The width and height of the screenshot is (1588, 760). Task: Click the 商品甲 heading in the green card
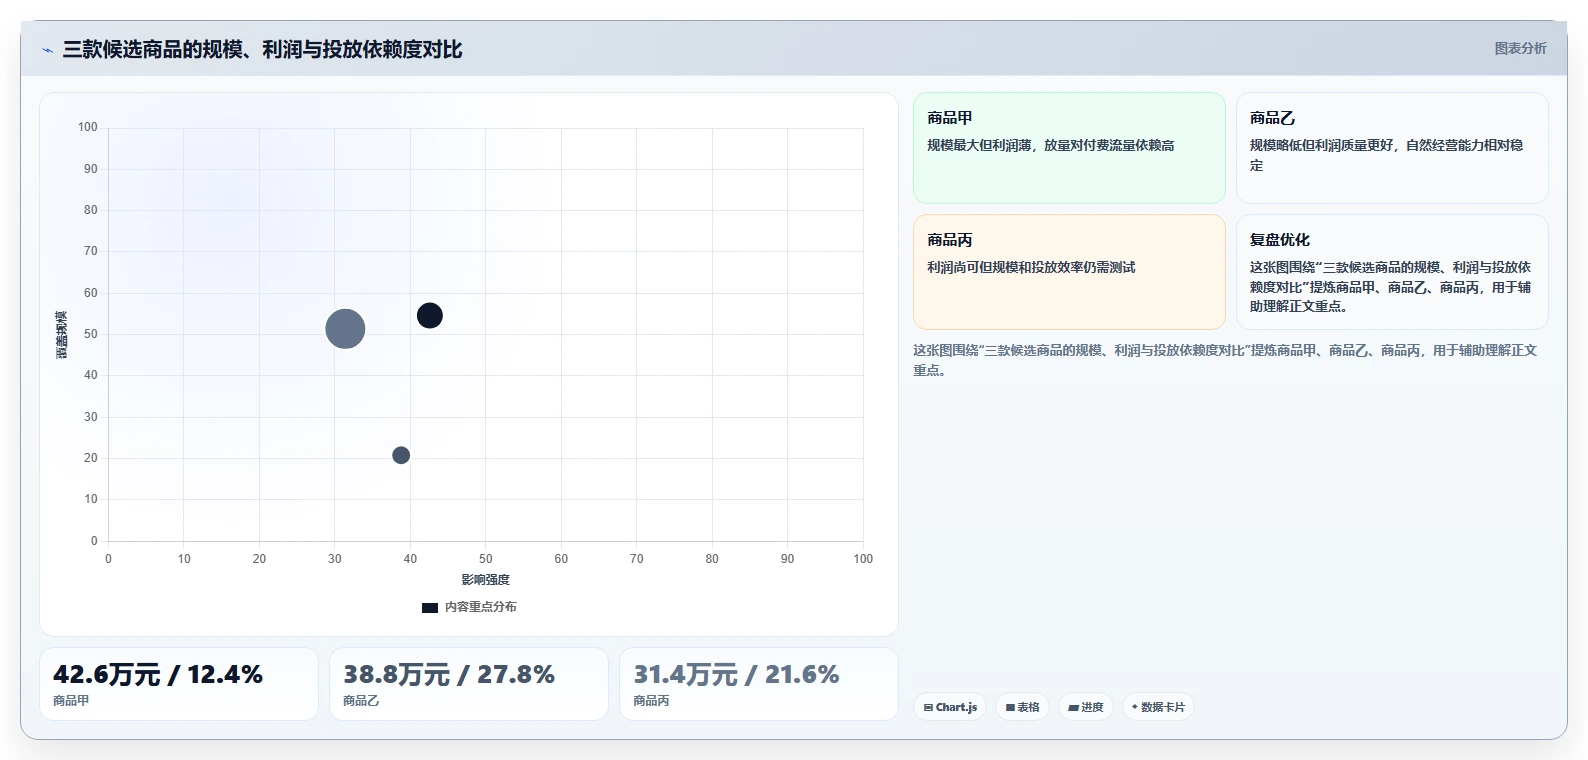[949, 118]
